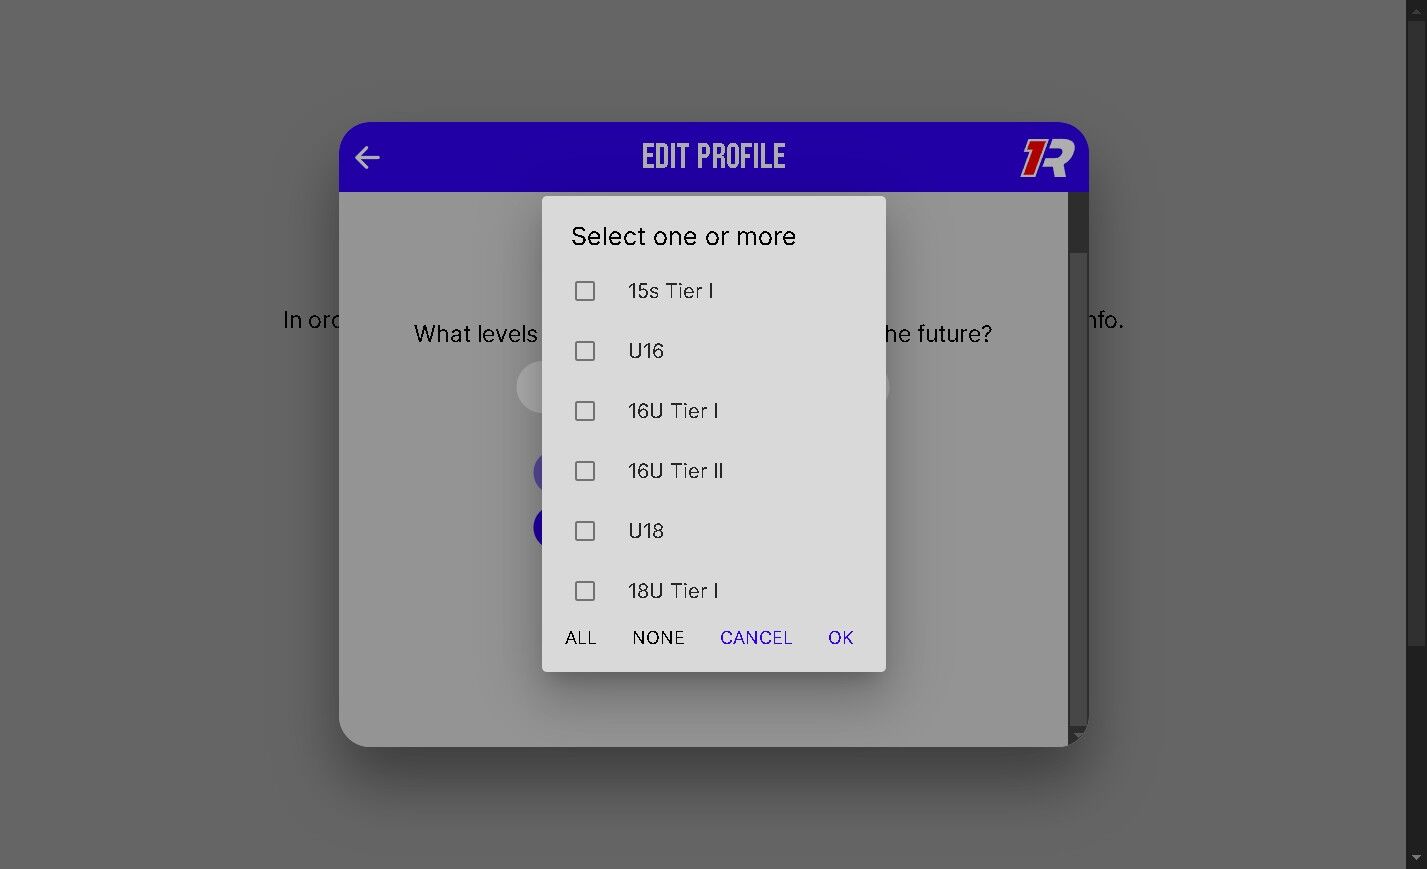This screenshot has width=1427, height=869.
Task: Confirm selection with OK button
Action: [x=840, y=638]
